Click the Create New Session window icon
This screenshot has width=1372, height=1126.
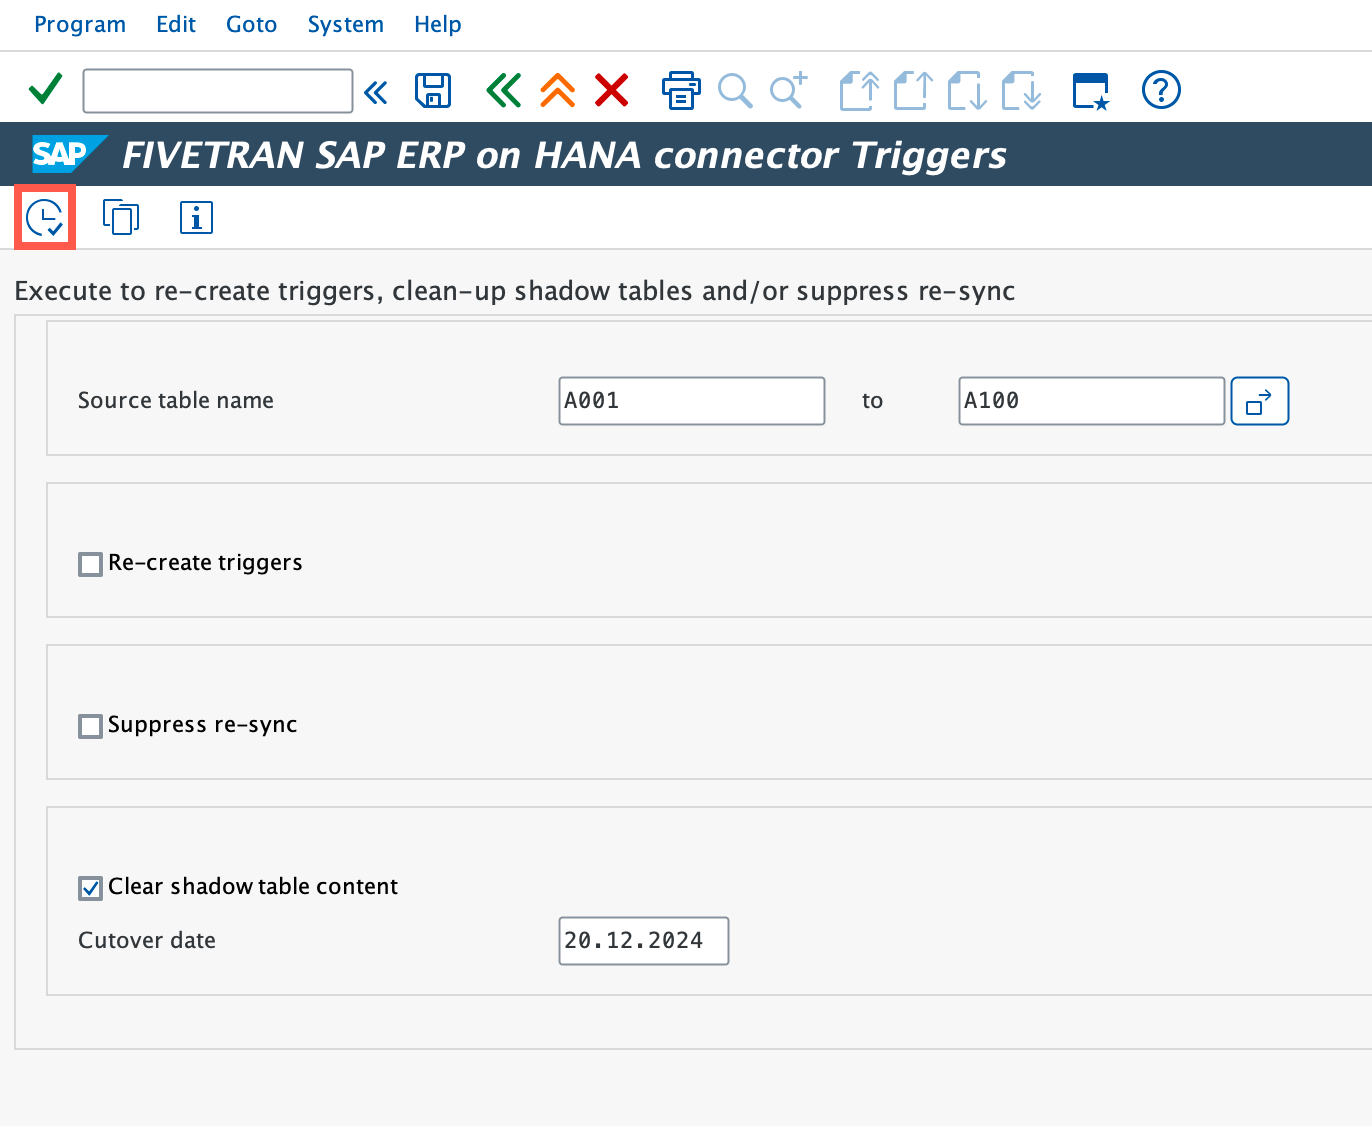click(x=1091, y=91)
